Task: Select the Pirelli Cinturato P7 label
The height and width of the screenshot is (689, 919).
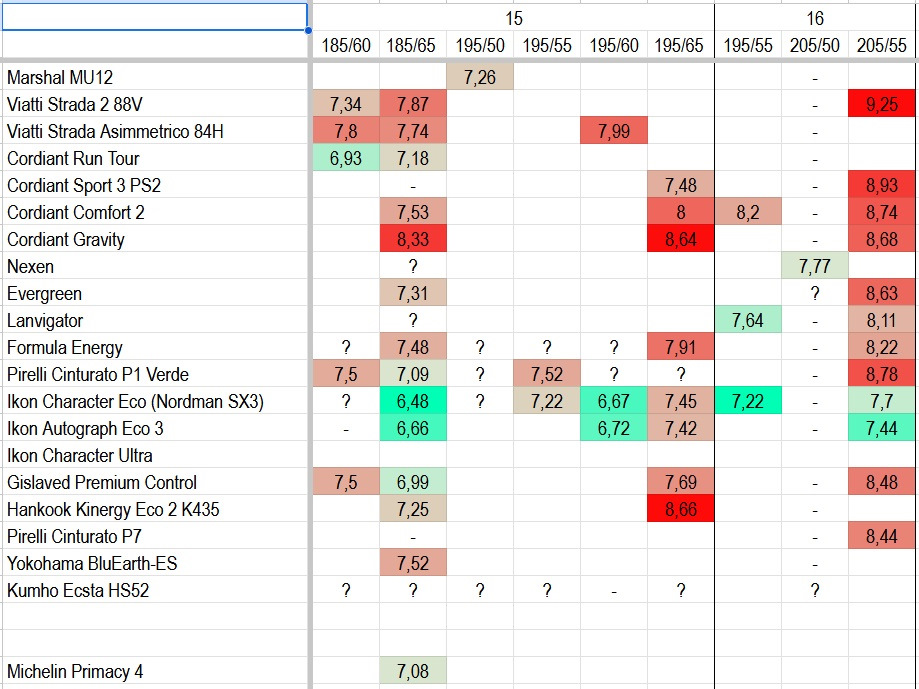Action: 74,536
